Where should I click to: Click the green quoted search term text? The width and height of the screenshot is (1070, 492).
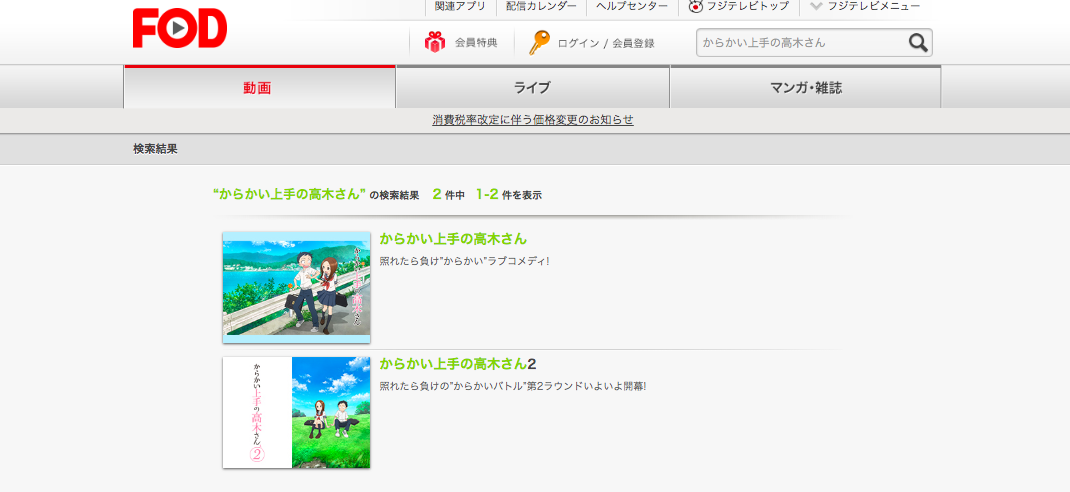click(x=289, y=194)
